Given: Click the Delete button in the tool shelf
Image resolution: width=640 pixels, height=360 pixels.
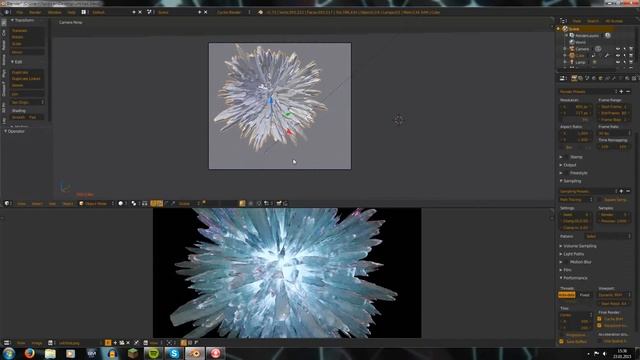Looking at the screenshot, I should (27, 85).
